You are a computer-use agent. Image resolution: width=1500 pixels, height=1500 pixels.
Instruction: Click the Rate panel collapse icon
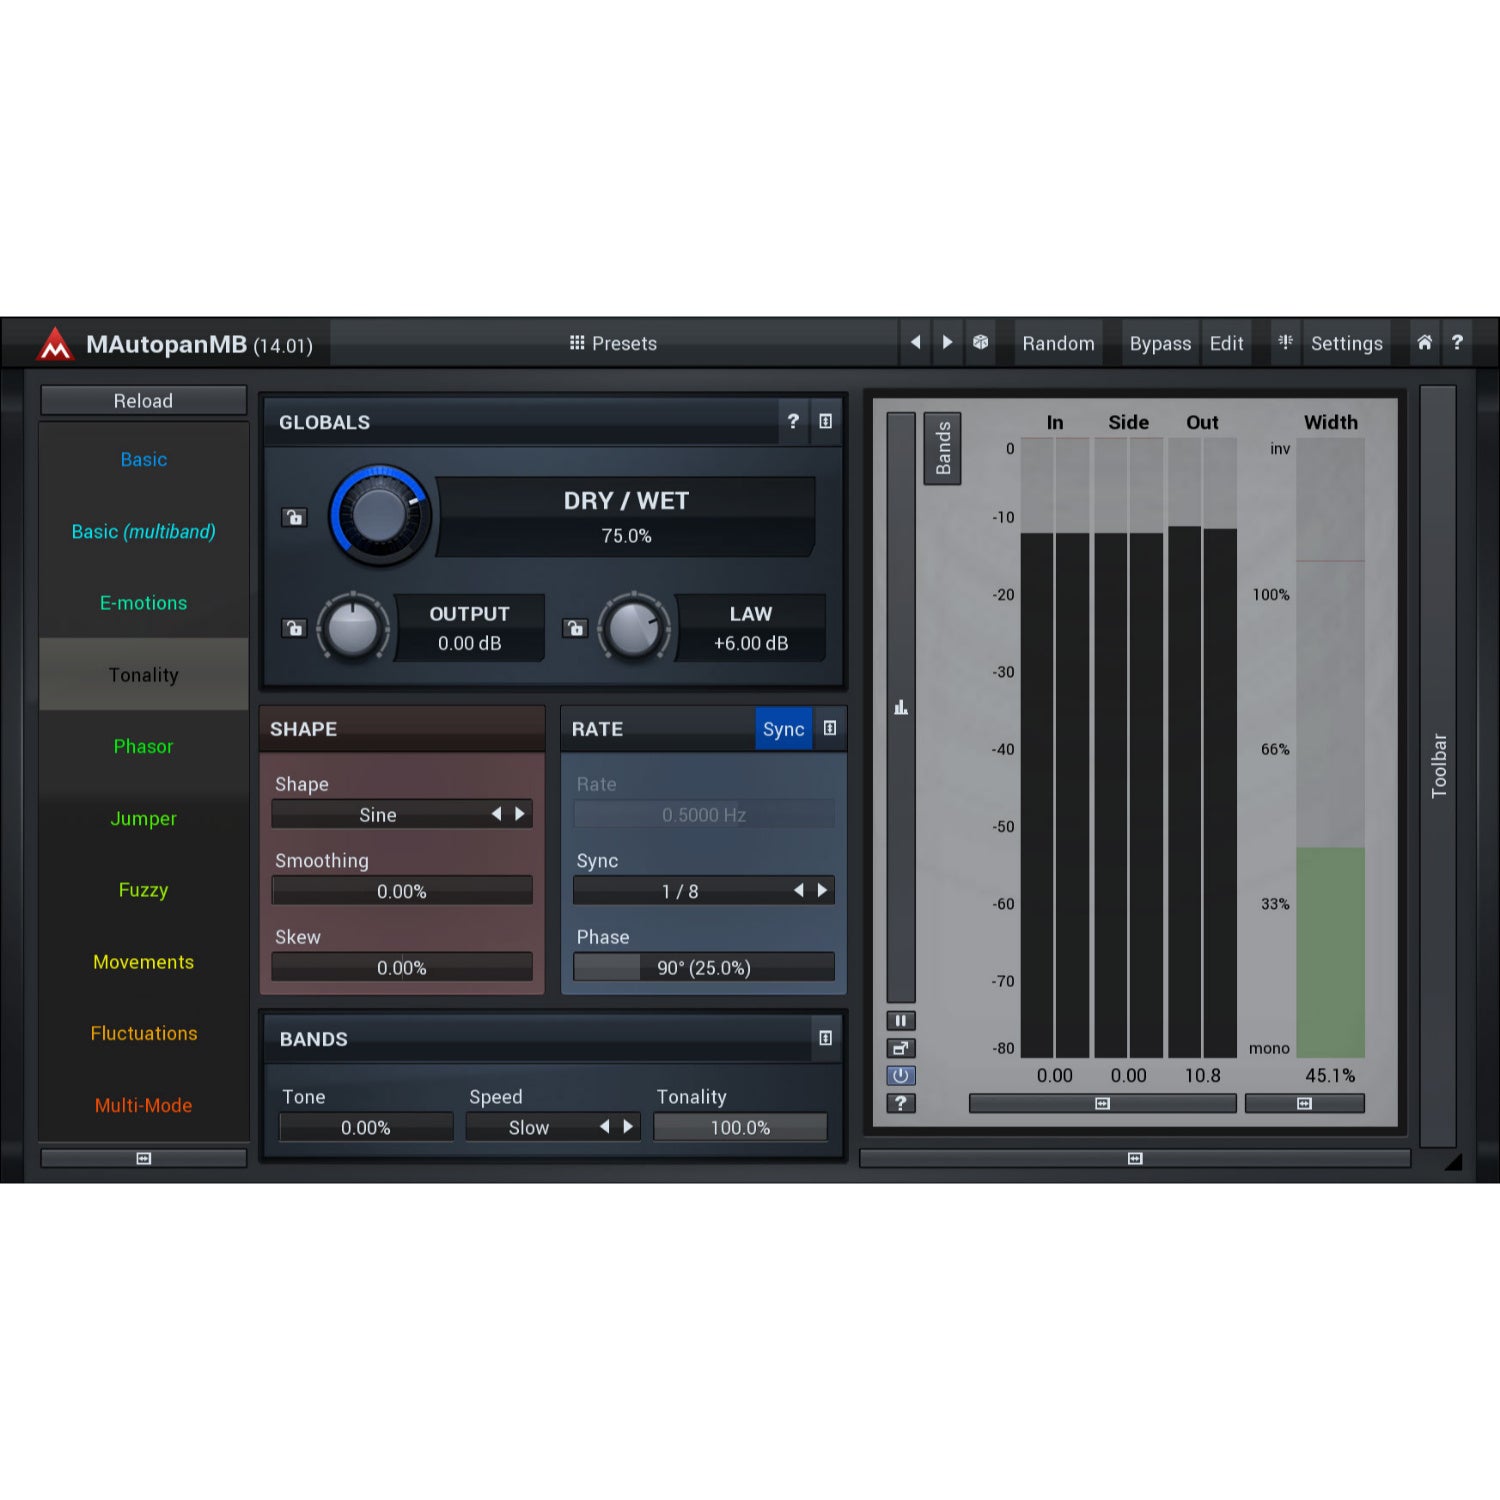click(x=830, y=729)
